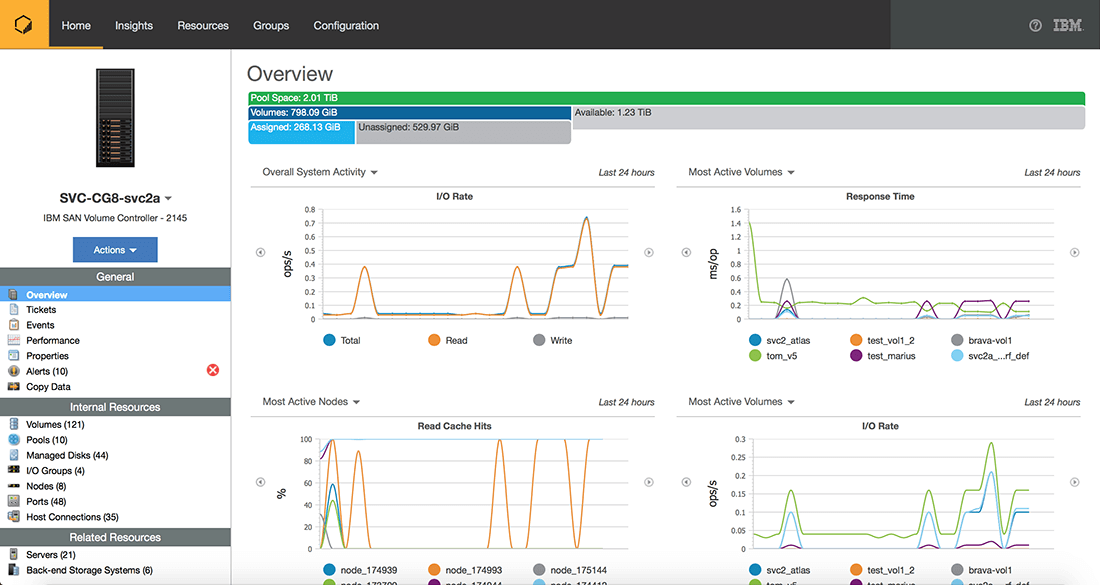Click the Assigned 268.13 GiB capacity bar

(x=302, y=132)
